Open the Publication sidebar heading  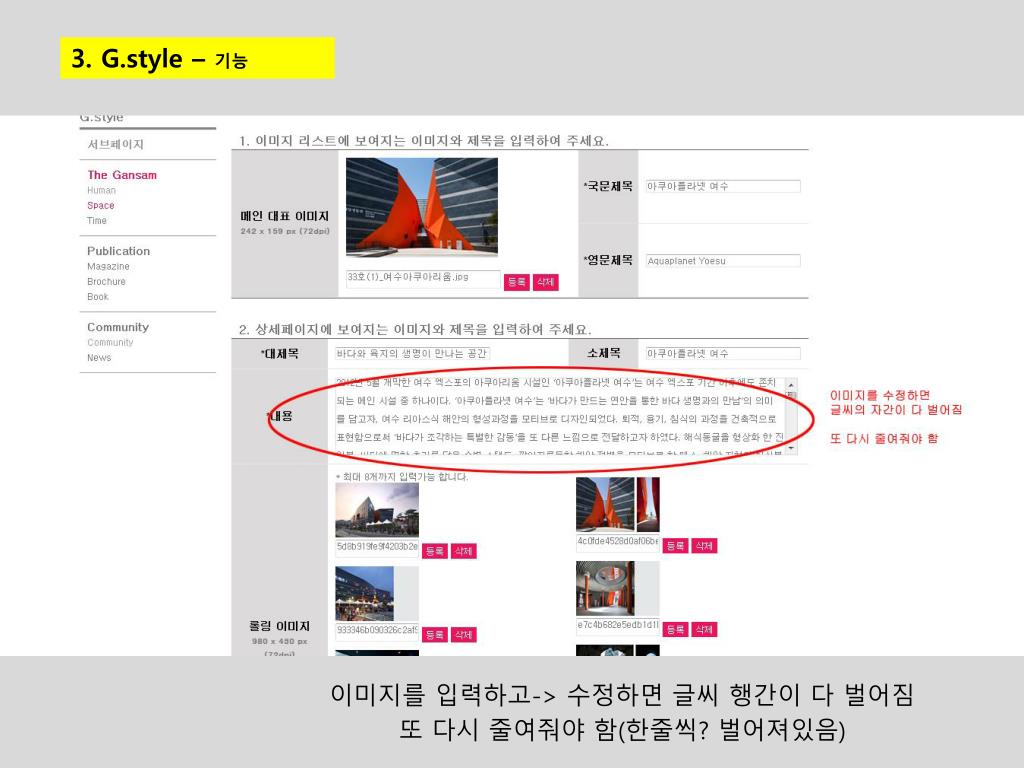[x=118, y=251]
